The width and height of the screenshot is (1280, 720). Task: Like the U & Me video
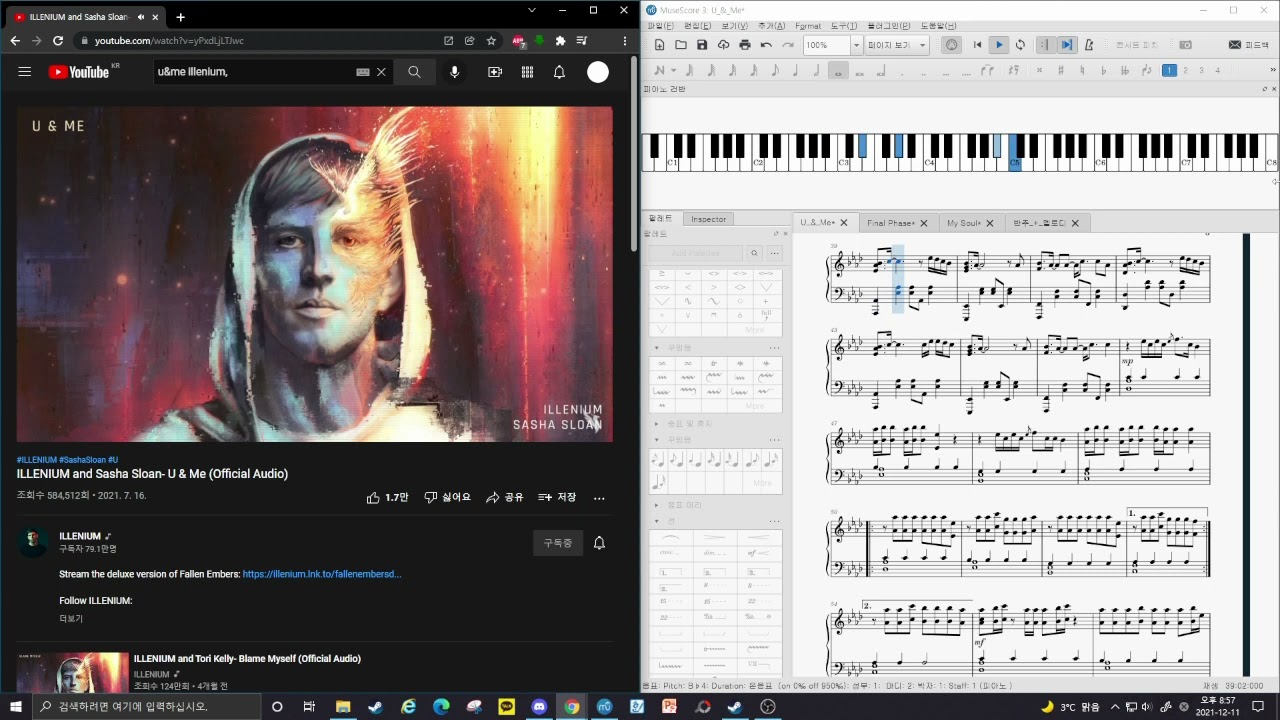[x=387, y=497]
